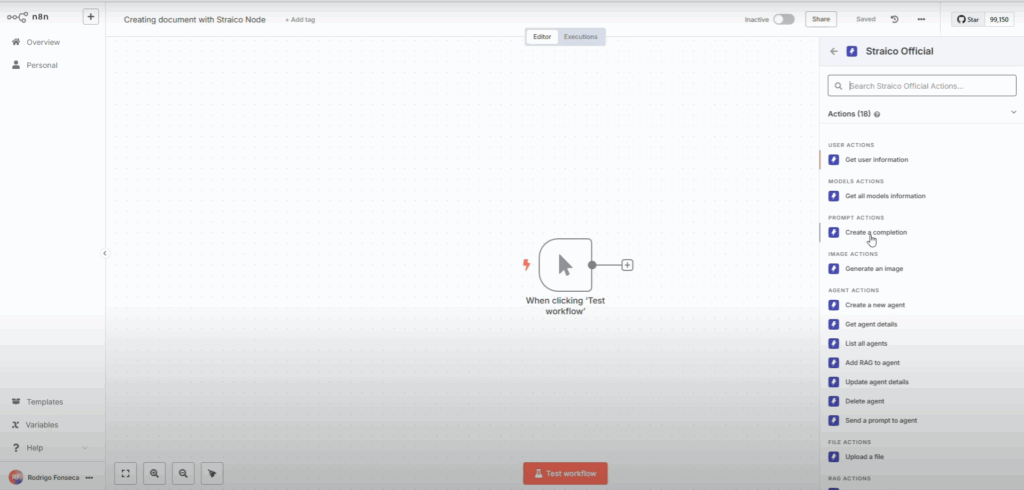The width and height of the screenshot is (1024, 490).
Task: Collapse the Actions (18) section chevron
Action: pos(1014,112)
